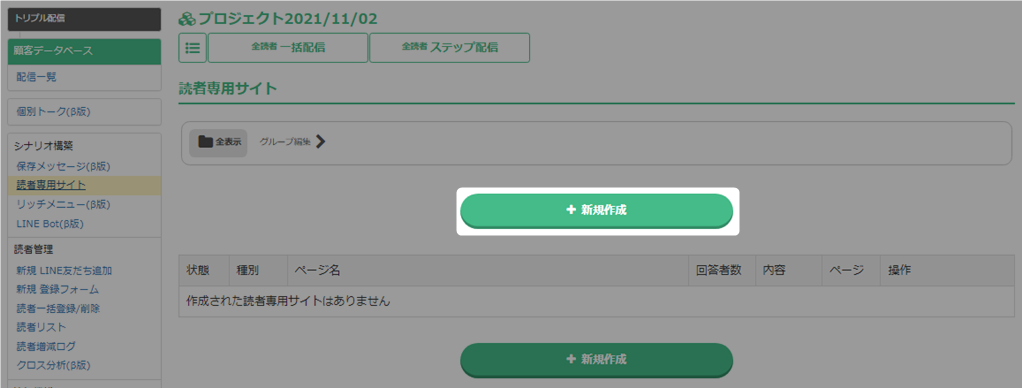The width and height of the screenshot is (1022, 388).
Task: Click the highlighted ＋新規作成 button
Action: click(x=597, y=211)
